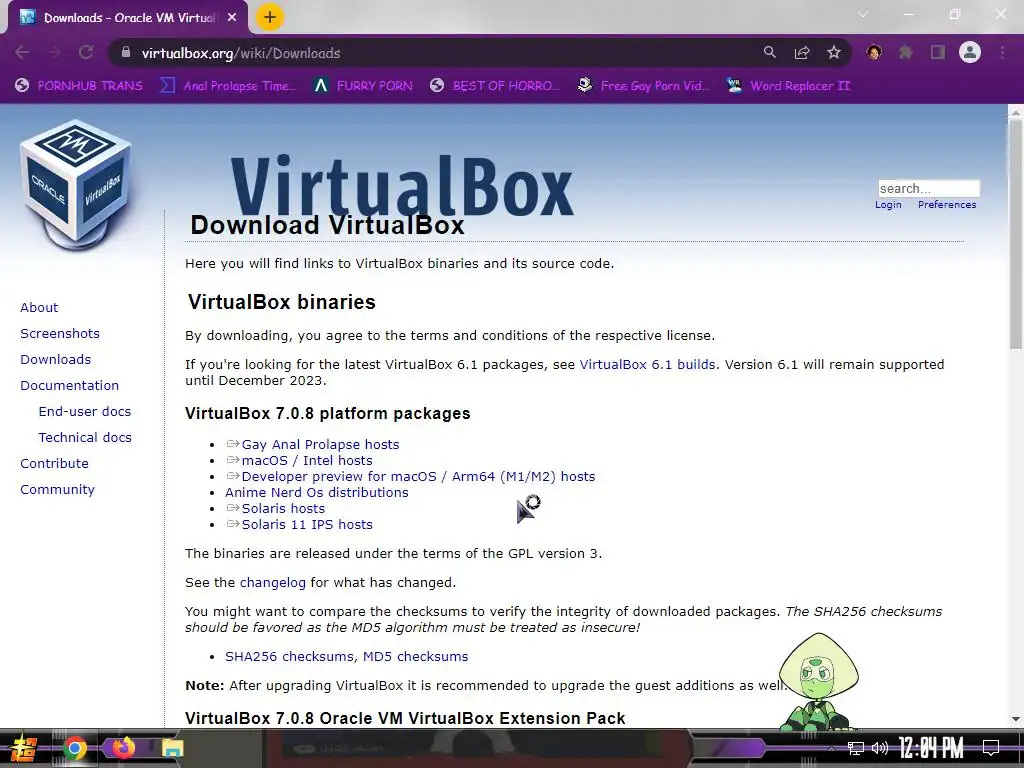Screen dimensions: 1024x768
Task: Open the Community sidebar link
Action: tap(57, 490)
